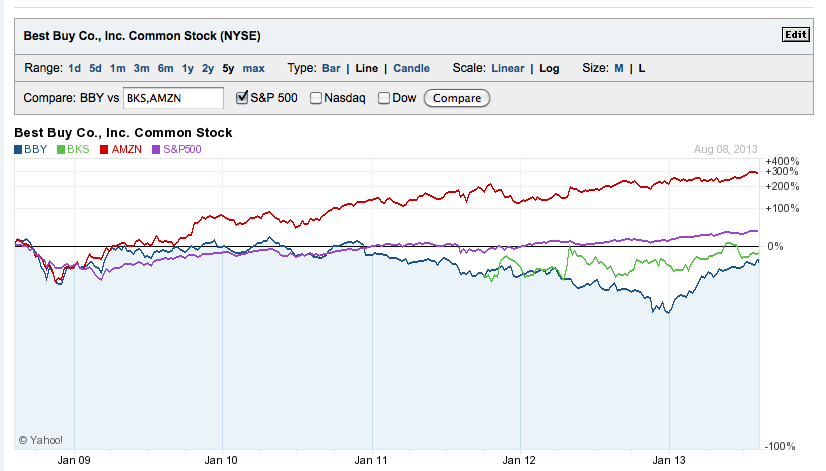Switch to 3m range
This screenshot has height=471, width=826.
(x=141, y=69)
